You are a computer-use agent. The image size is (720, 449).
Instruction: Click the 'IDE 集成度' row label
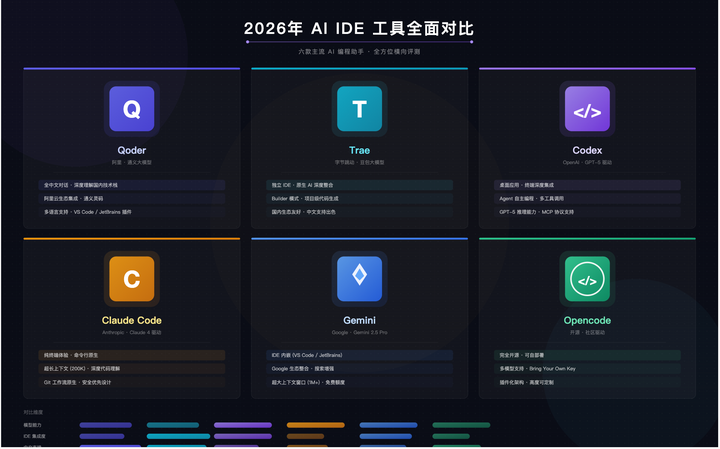[x=34, y=436]
